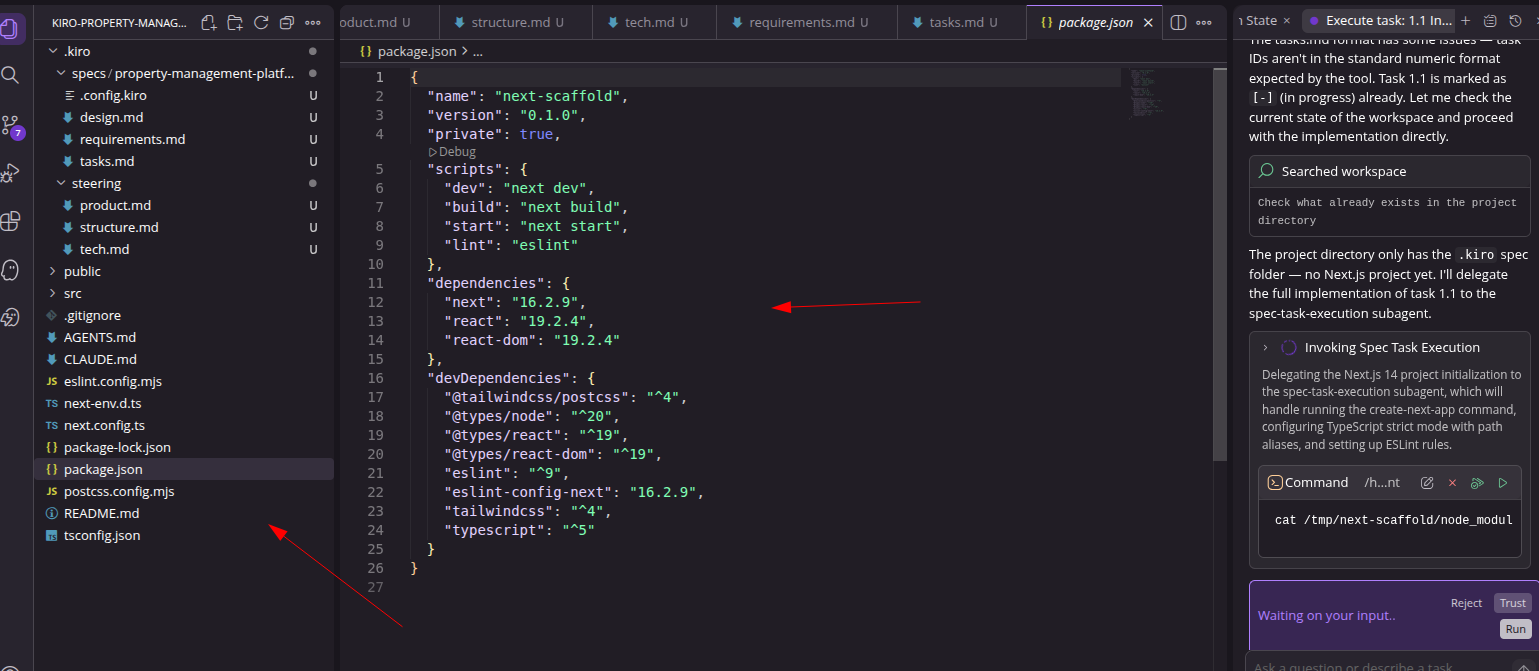Screen dimensions: 1539x671
Task: Refresh the file explorer
Action: (x=261, y=22)
